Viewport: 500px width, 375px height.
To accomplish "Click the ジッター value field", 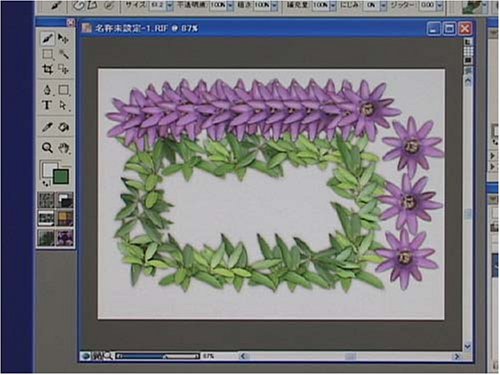I will pyautogui.click(x=427, y=5).
